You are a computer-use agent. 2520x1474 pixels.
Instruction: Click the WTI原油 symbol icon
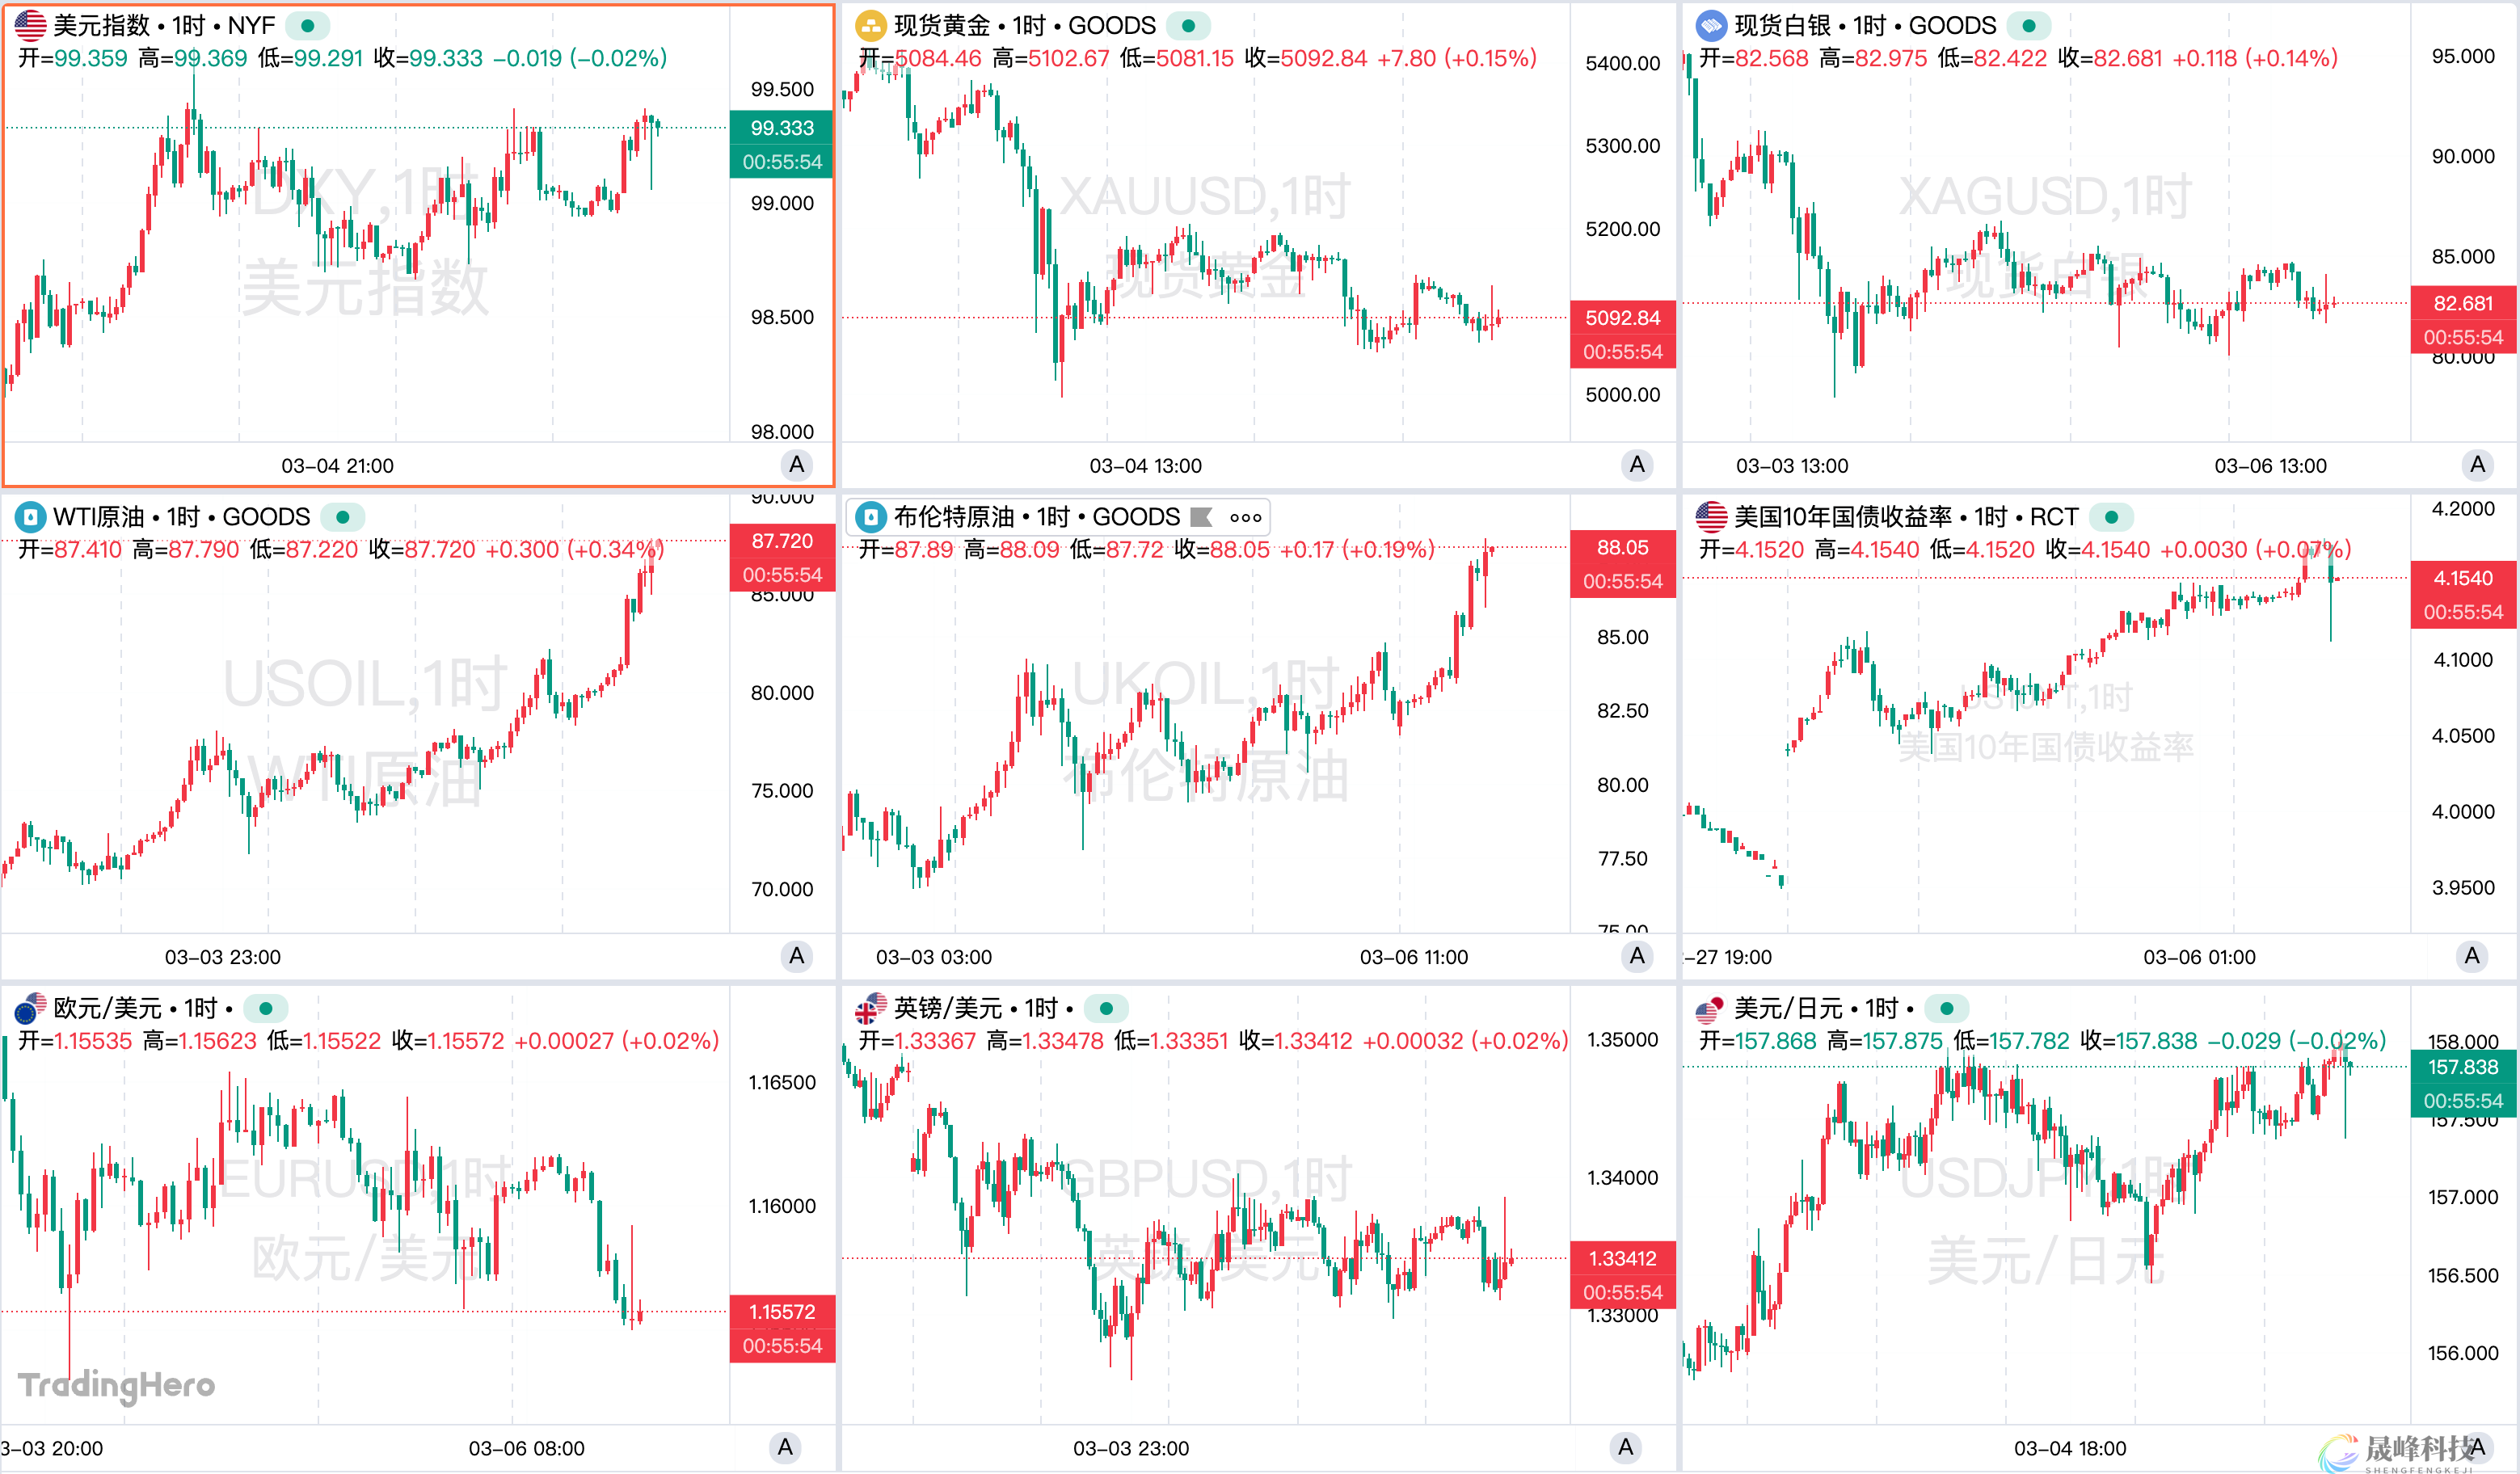tap(30, 517)
